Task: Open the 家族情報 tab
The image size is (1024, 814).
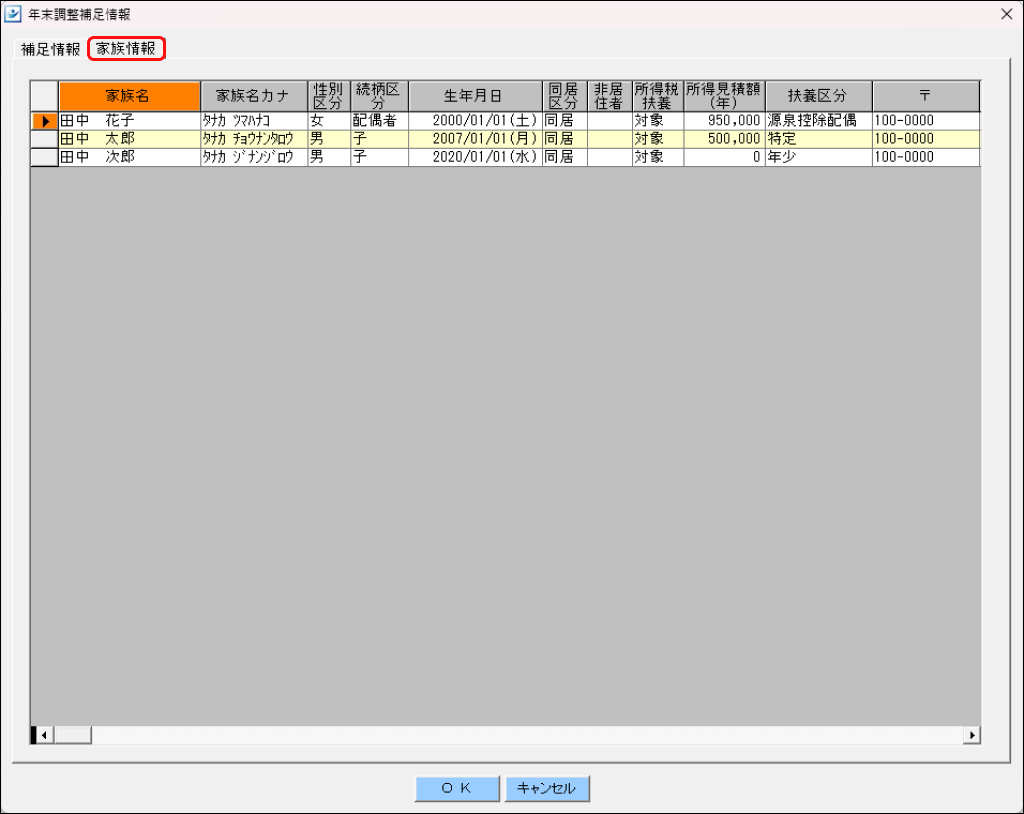Action: (x=126, y=48)
